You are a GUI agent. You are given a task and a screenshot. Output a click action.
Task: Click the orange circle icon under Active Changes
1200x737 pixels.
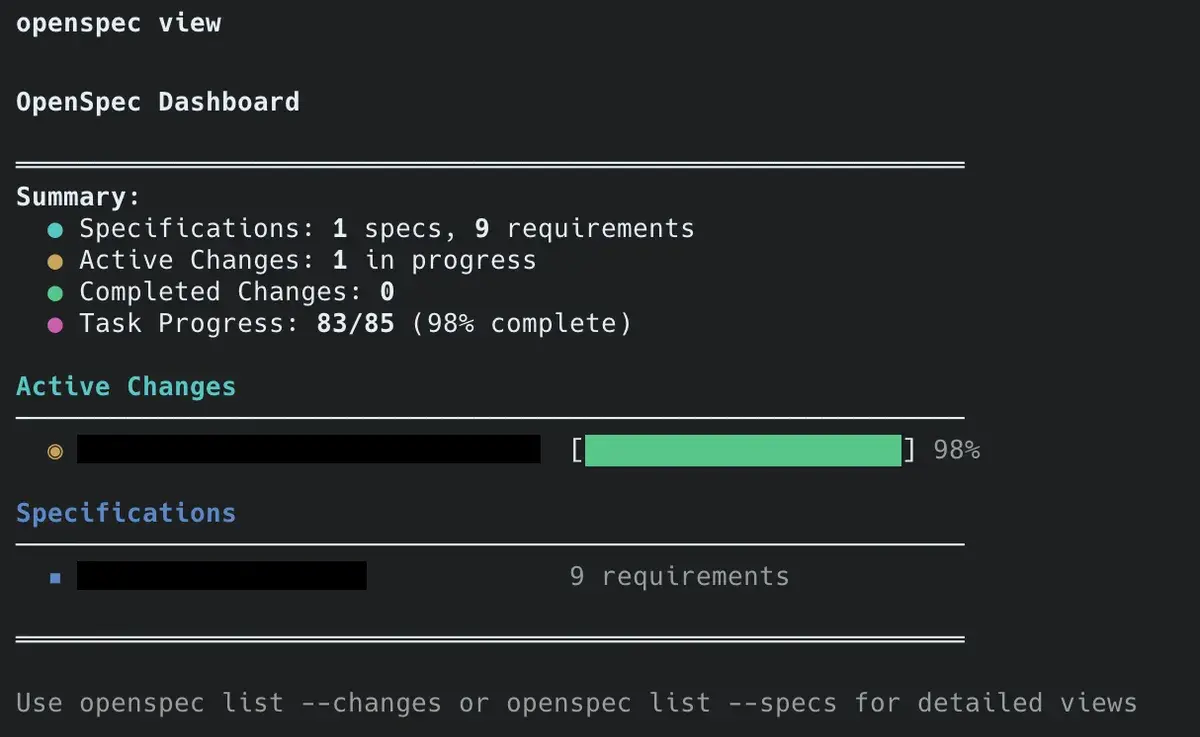pyautogui.click(x=56, y=451)
